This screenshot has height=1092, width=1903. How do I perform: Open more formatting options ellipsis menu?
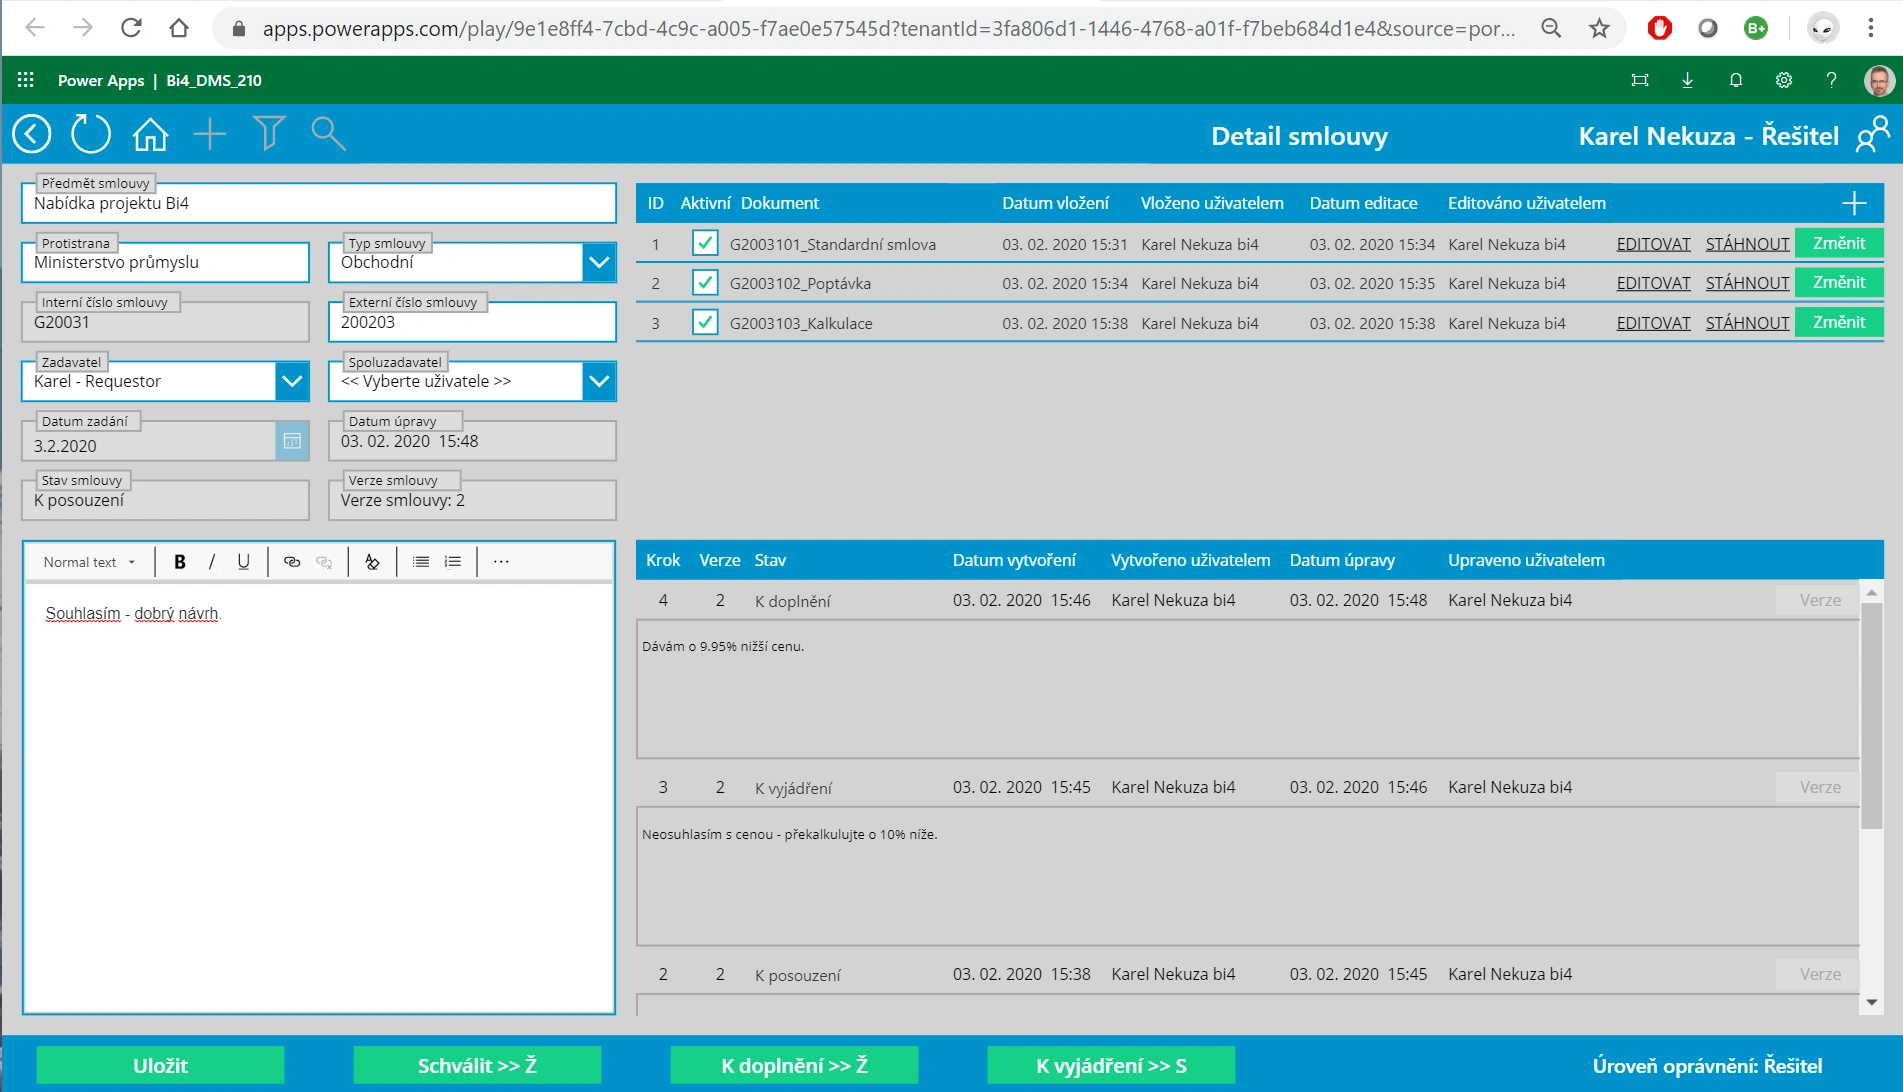pos(501,562)
